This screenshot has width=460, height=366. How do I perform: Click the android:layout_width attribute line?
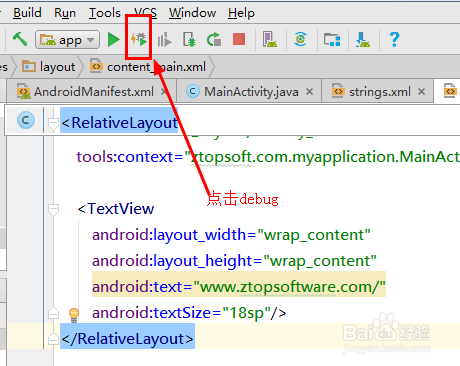pos(231,235)
